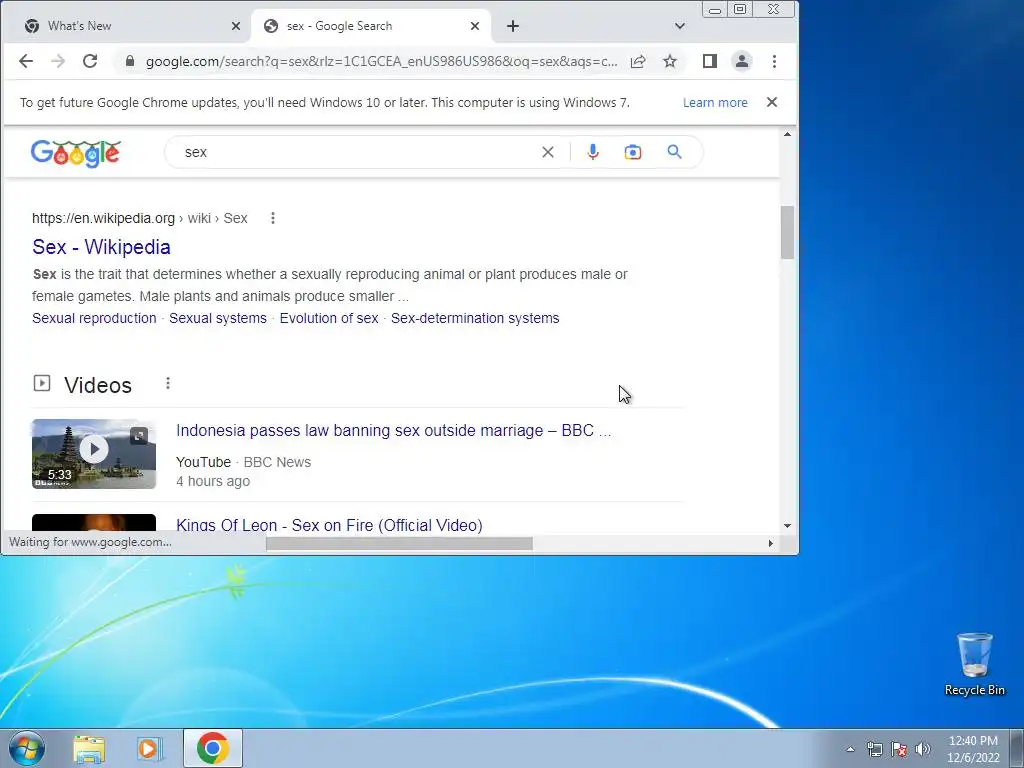
Task: Open options dots next to Videos heading
Action: coord(168,383)
